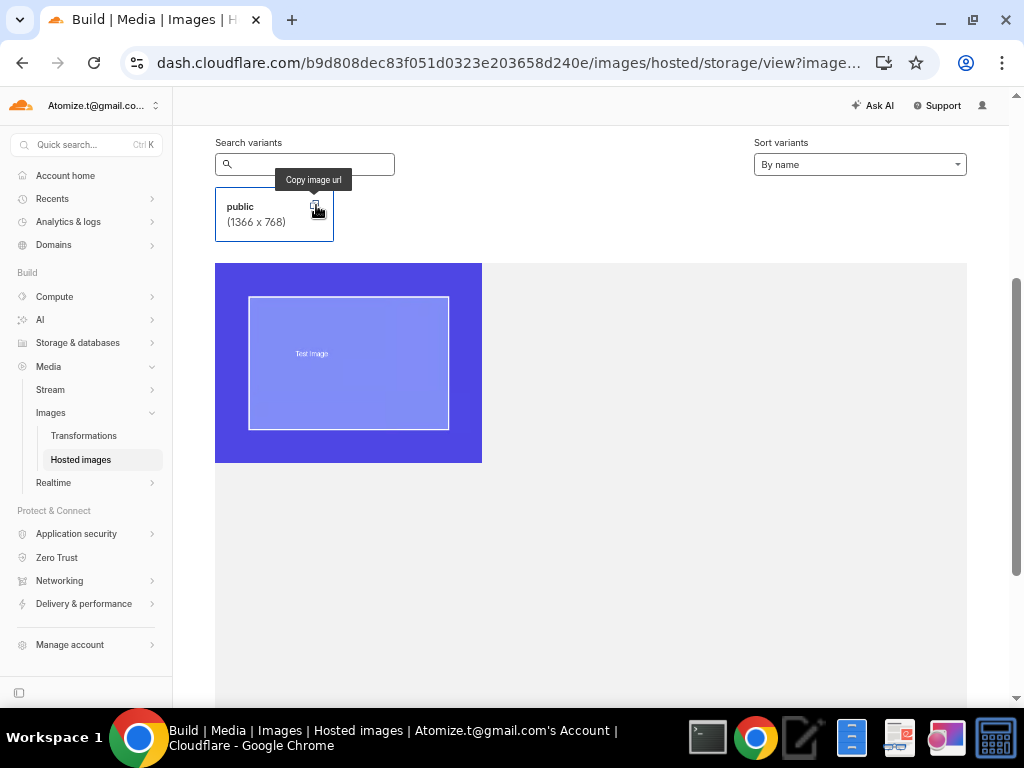Image resolution: width=1024 pixels, height=768 pixels.
Task: Open Hosted images in the sidebar
Action: (x=81, y=459)
